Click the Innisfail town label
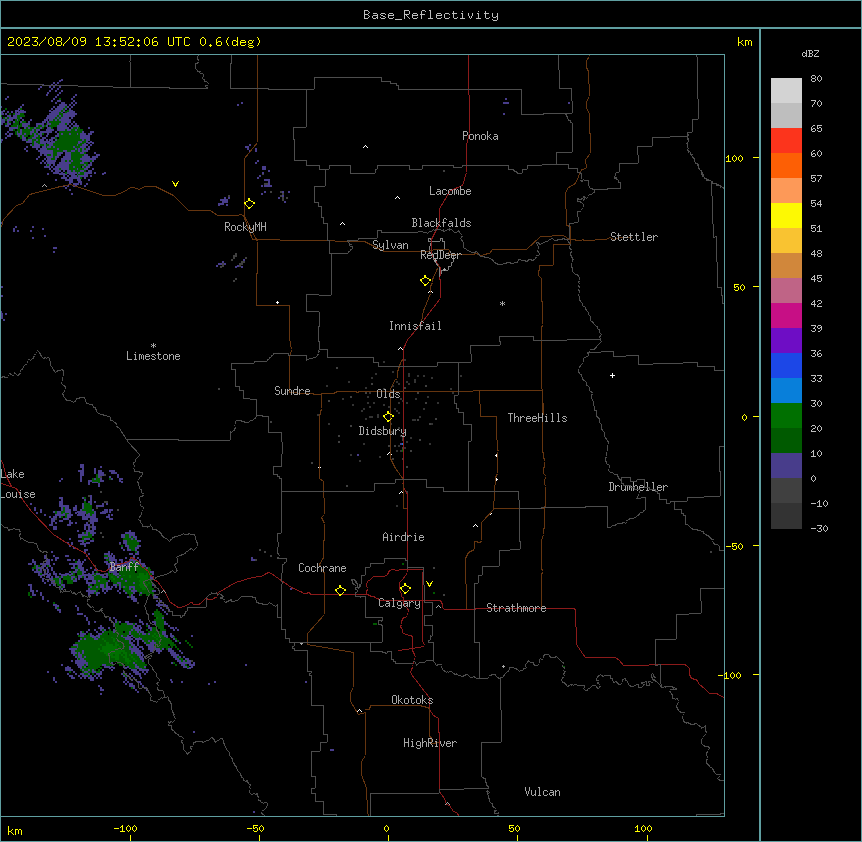862x842 pixels. point(415,326)
